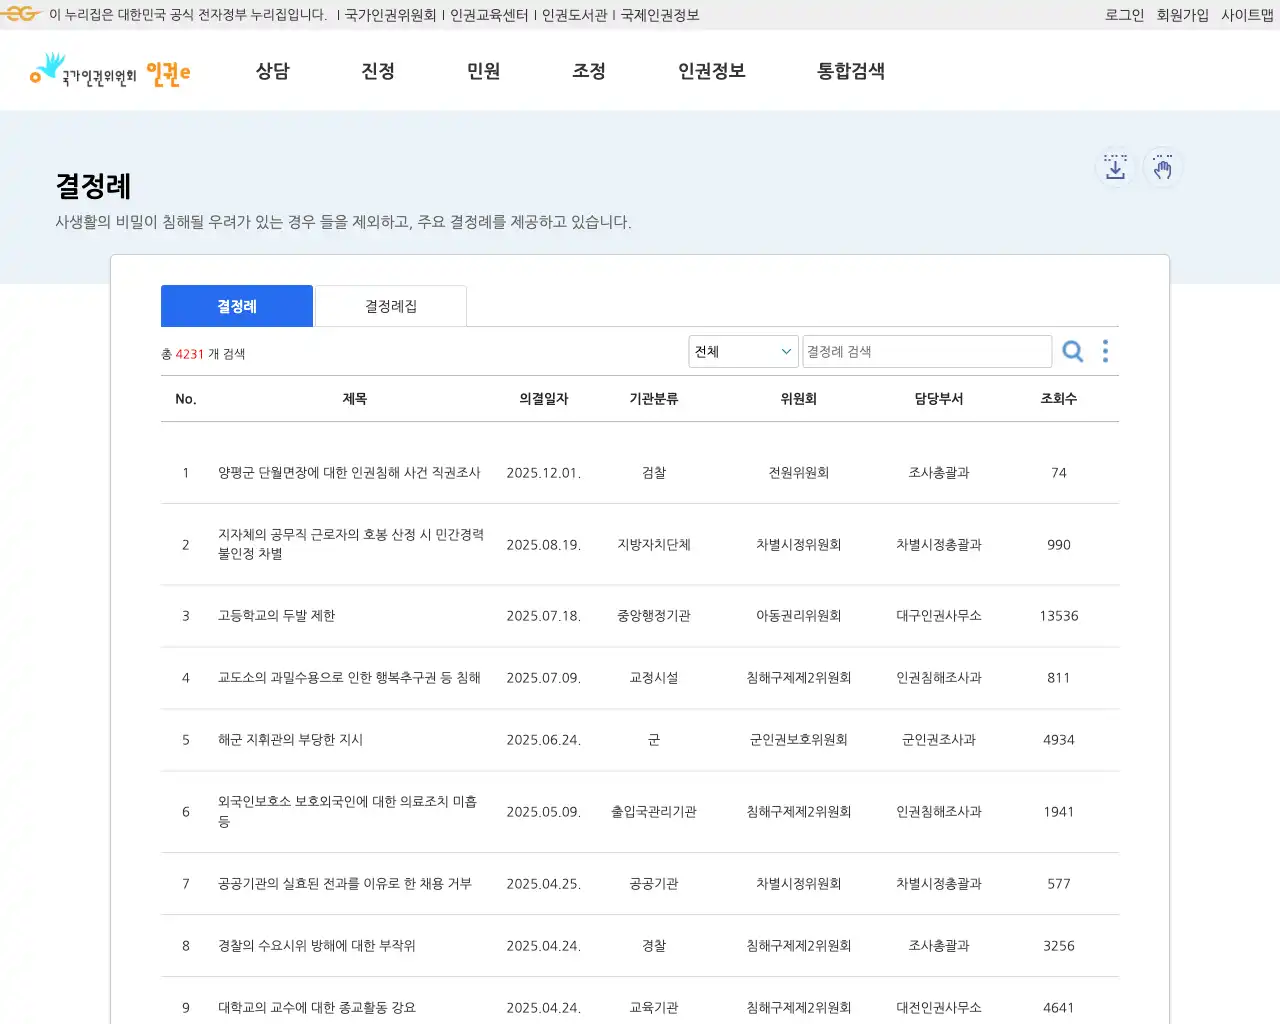Open the 통합검색 menu
1280x1024 pixels.
tap(850, 71)
